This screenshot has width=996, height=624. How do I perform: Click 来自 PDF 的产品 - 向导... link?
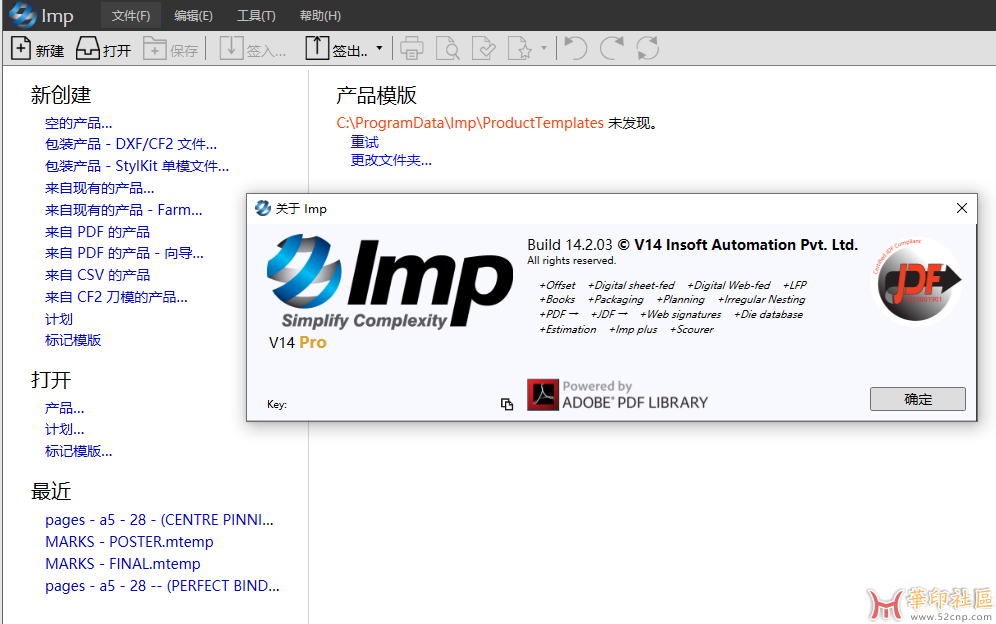coord(124,253)
